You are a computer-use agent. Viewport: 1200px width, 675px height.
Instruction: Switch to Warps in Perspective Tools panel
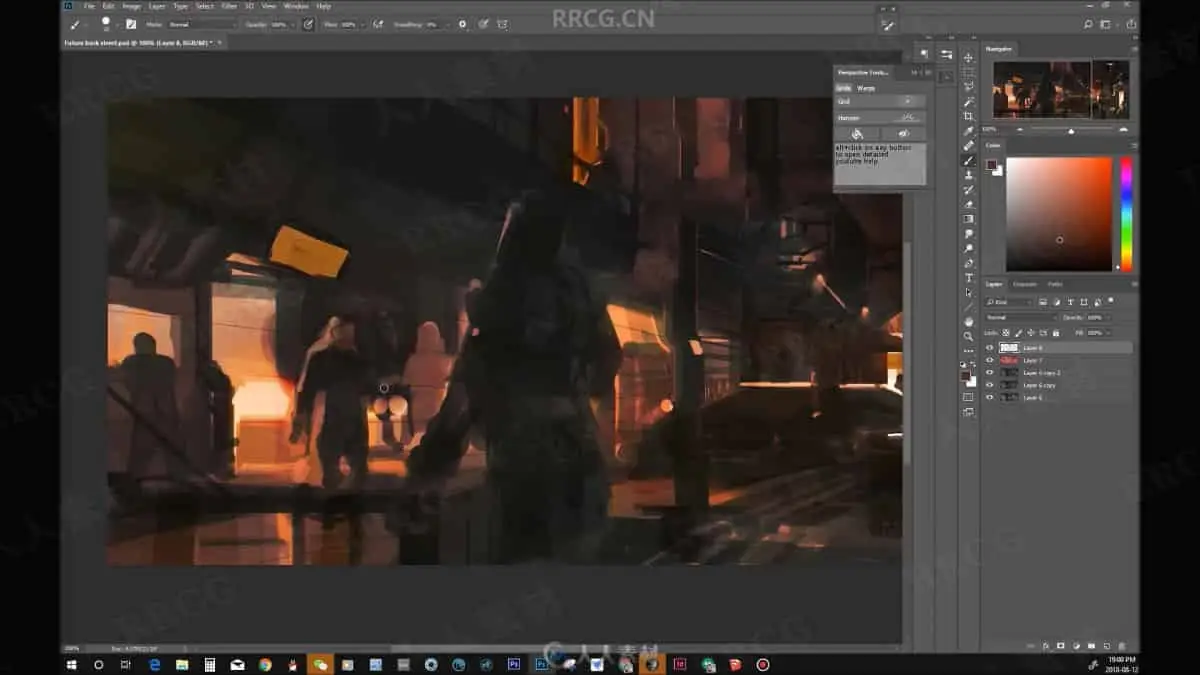[866, 88]
